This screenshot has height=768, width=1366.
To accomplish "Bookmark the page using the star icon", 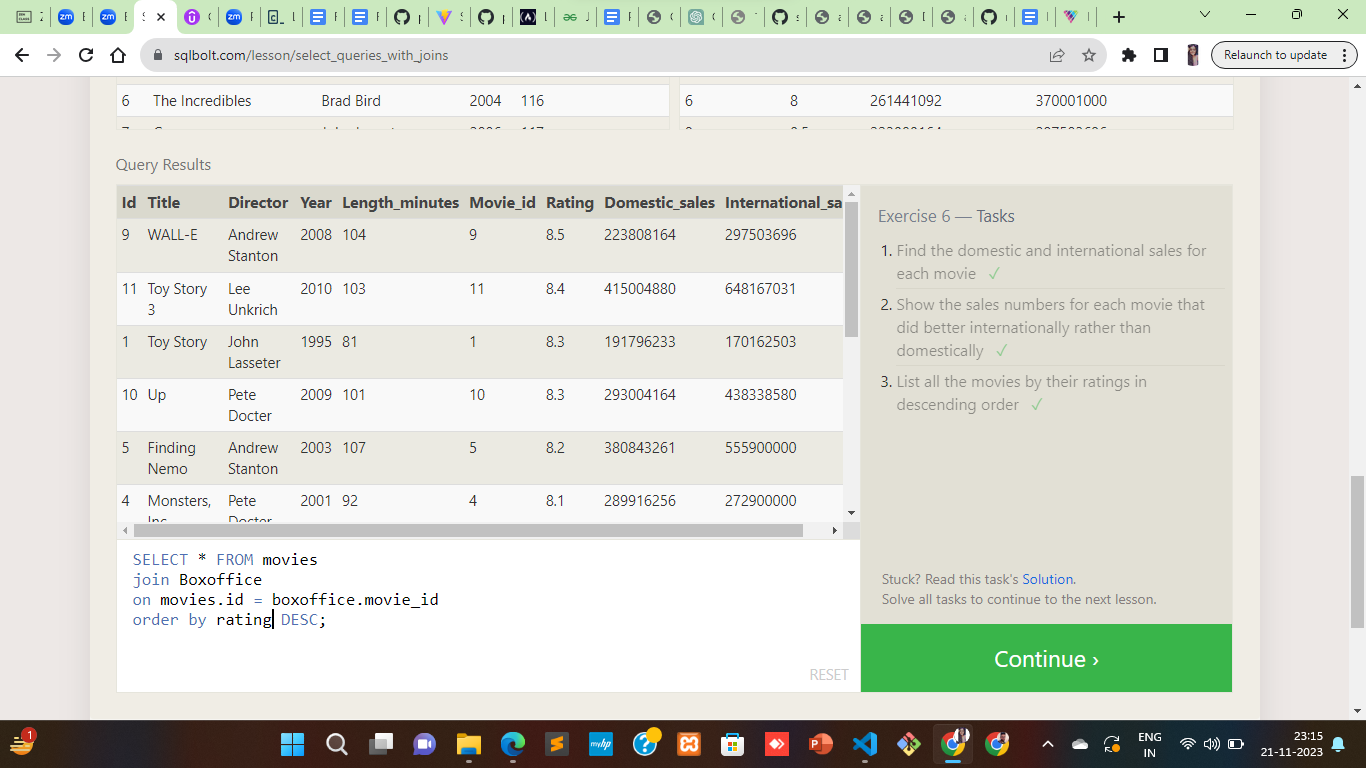I will (x=1090, y=55).
